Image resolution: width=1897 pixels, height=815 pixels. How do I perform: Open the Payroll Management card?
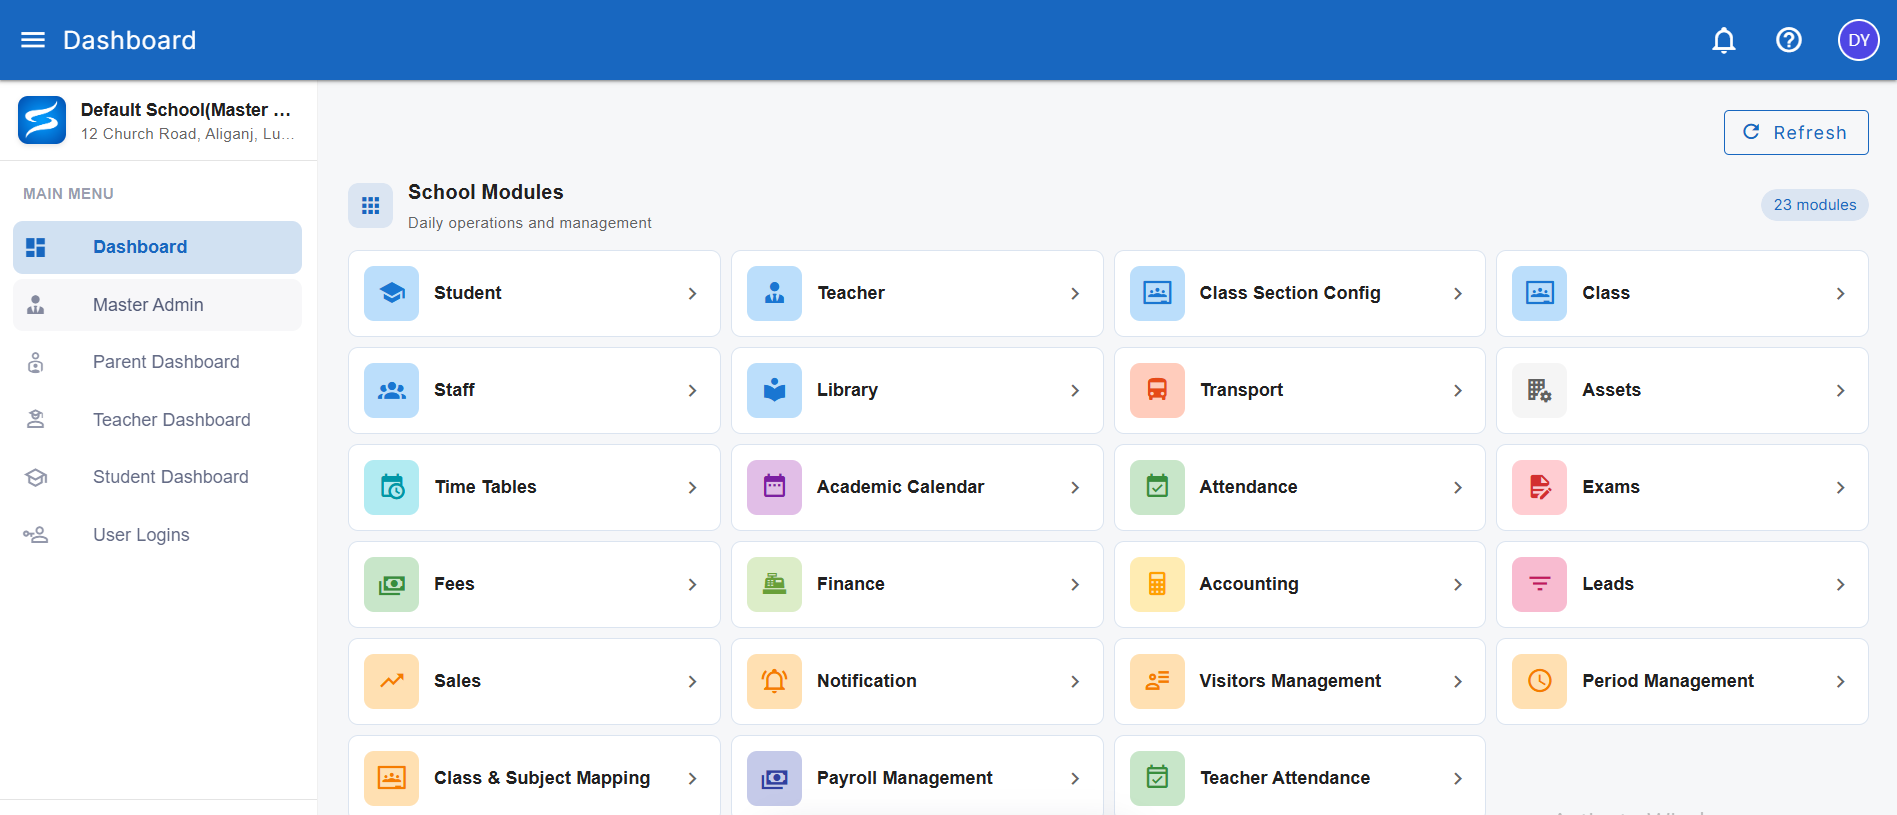917,777
